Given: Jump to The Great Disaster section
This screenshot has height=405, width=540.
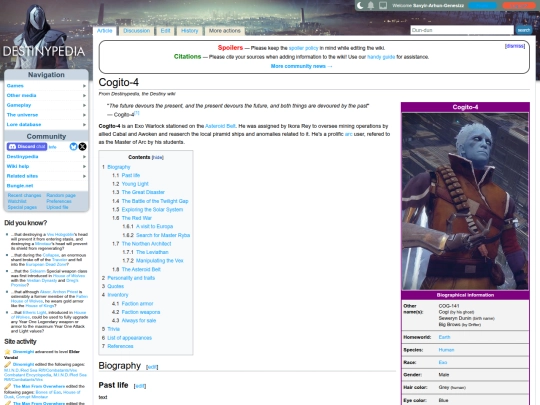Looking at the screenshot, I should tap(143, 193).
